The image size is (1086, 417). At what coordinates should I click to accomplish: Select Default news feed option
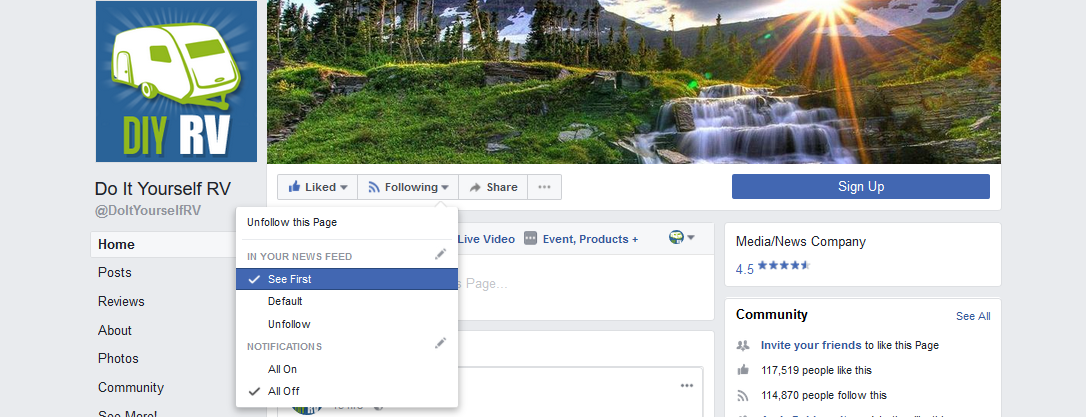347,301
